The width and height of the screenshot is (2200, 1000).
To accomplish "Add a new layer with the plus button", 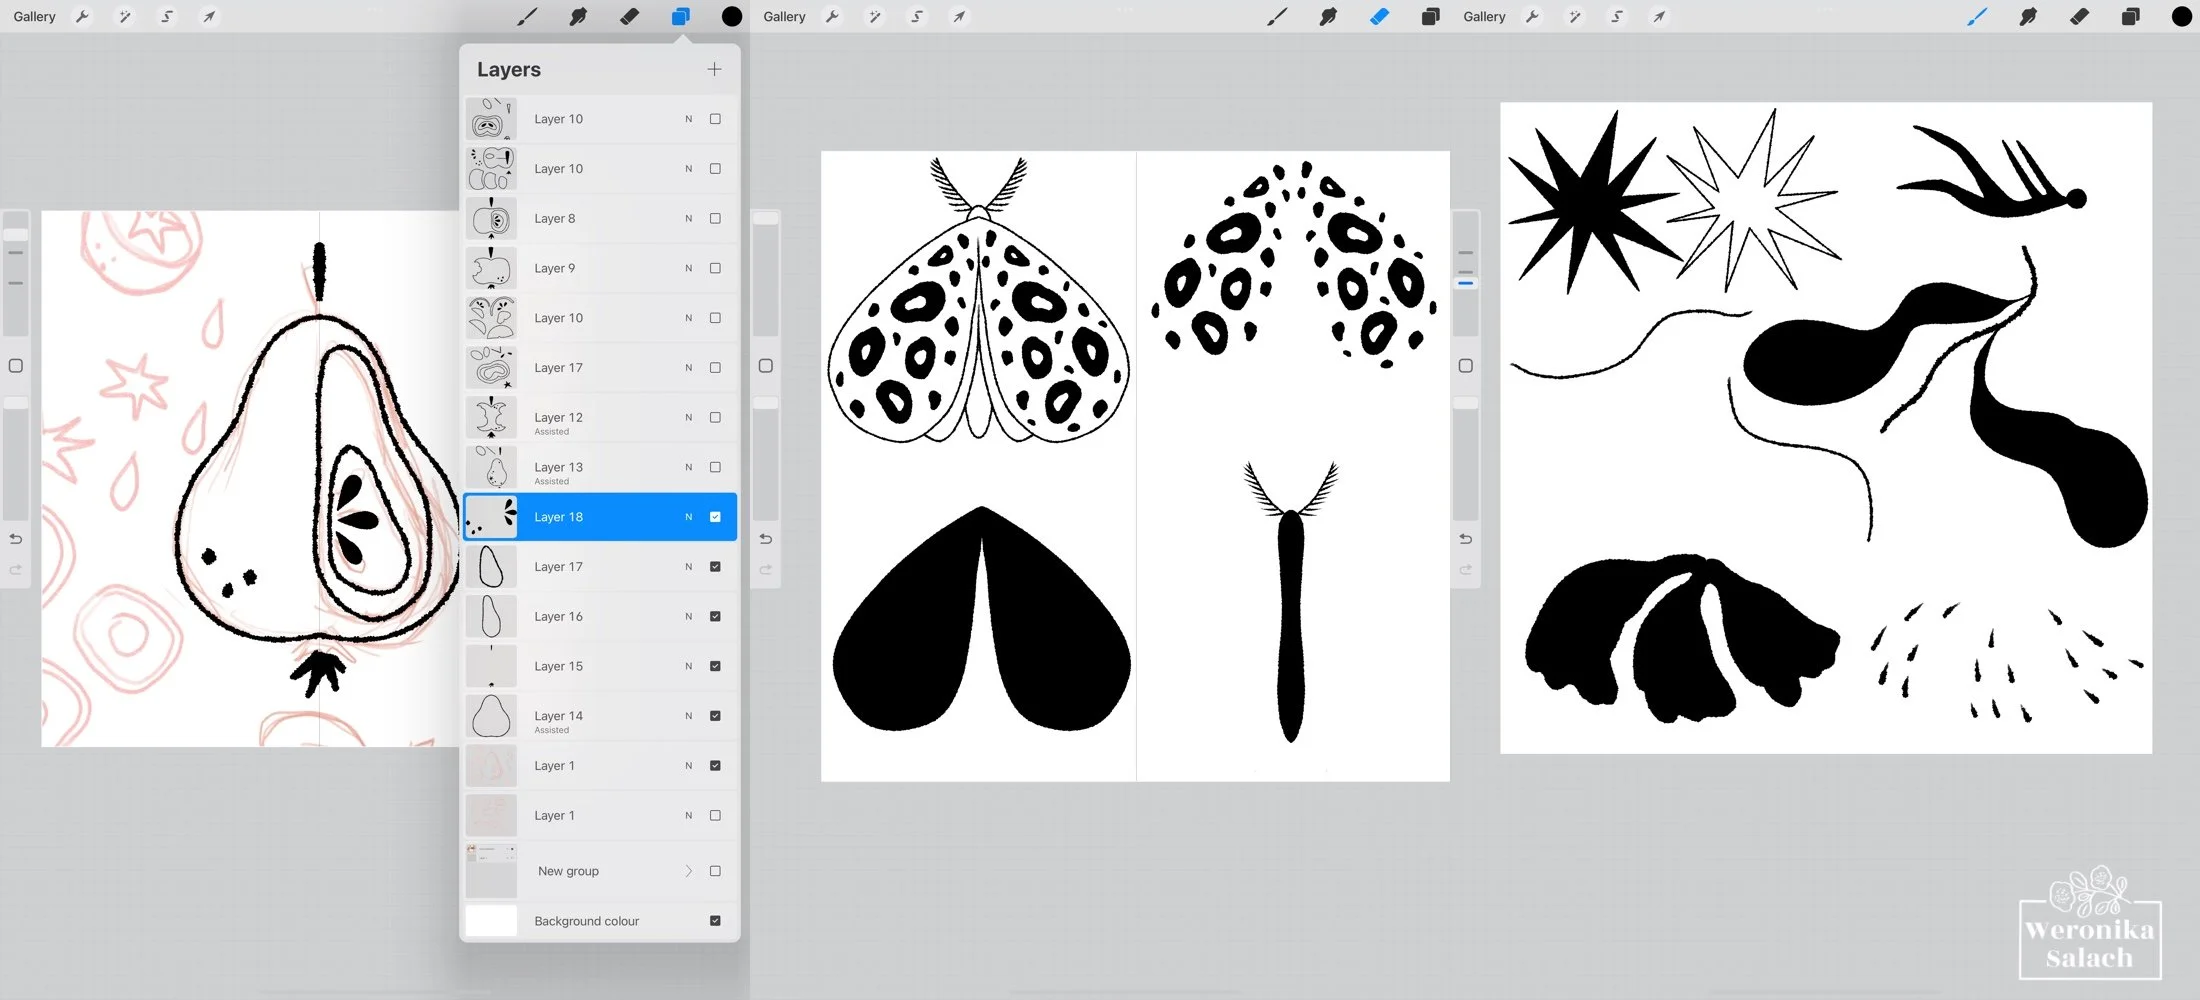I will tap(714, 68).
